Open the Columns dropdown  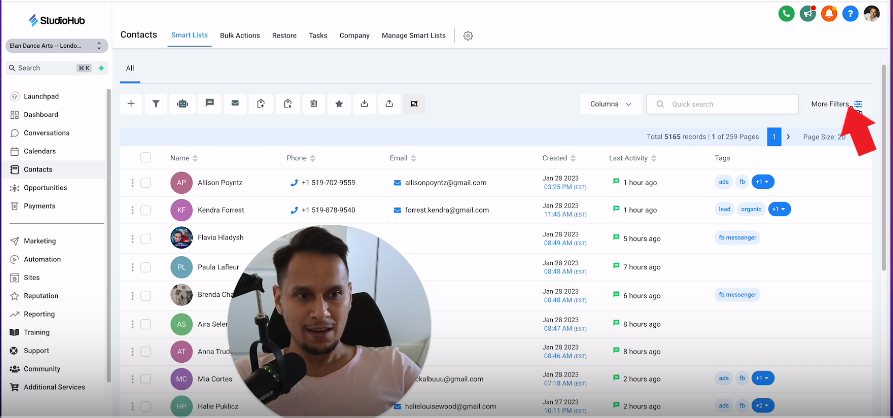coord(611,104)
